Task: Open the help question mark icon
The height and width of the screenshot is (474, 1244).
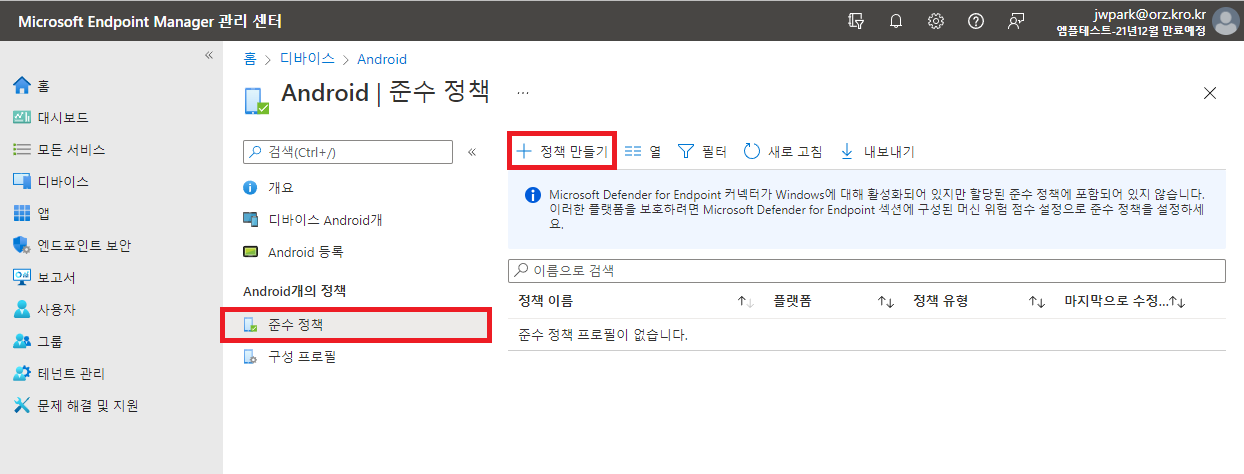Action: (x=976, y=20)
